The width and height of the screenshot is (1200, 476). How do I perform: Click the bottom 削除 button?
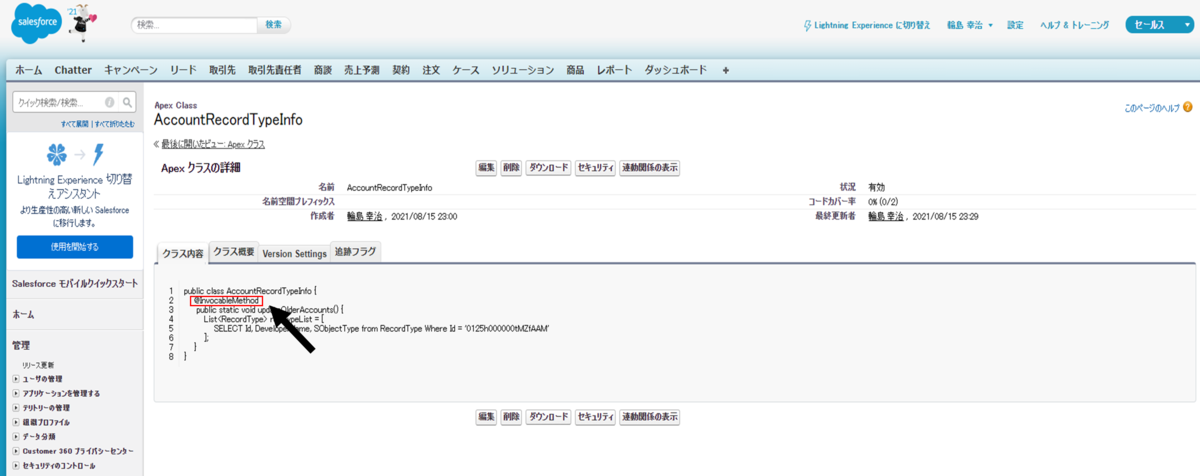pyautogui.click(x=511, y=416)
